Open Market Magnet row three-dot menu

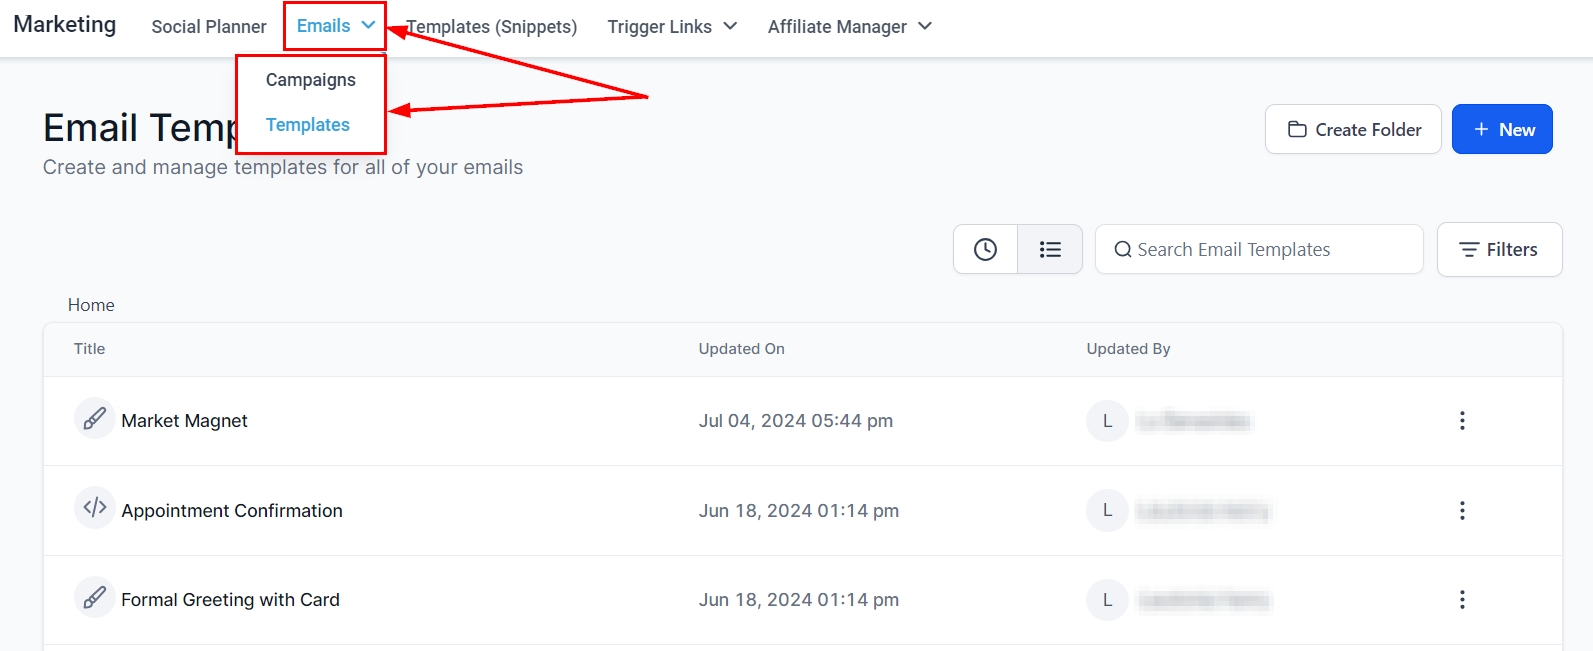point(1462,421)
